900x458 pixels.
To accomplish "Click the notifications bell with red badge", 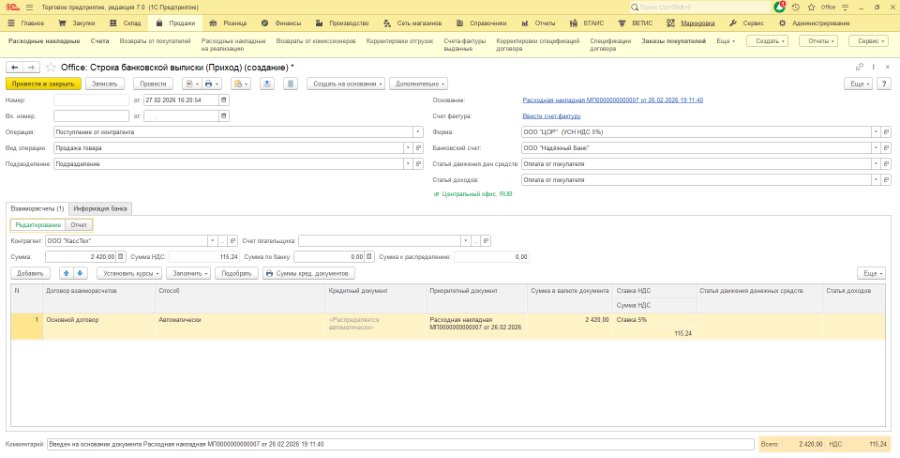I will tap(779, 7).
